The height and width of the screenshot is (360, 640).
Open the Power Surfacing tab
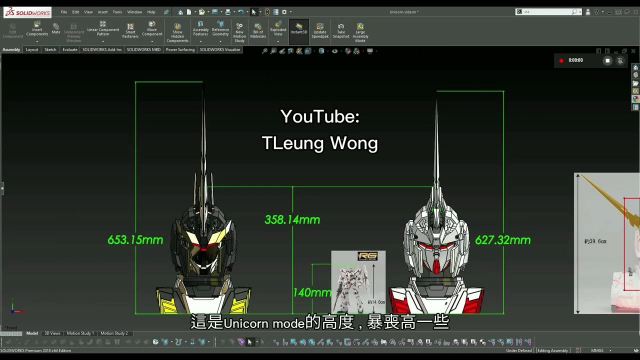tap(180, 50)
